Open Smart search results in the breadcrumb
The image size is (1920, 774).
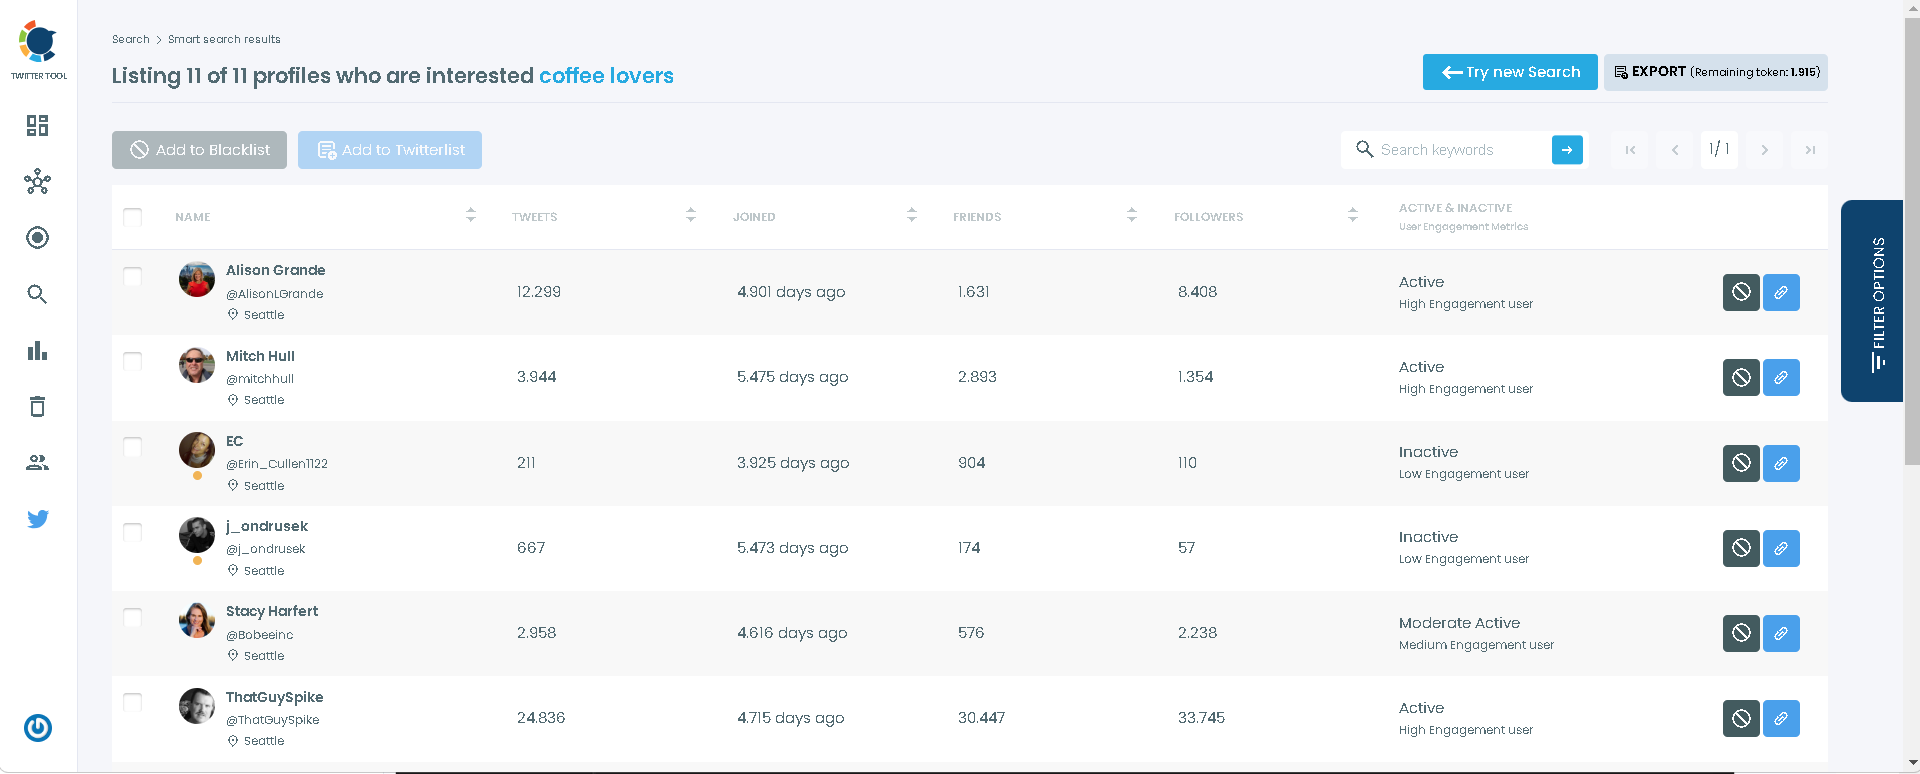click(x=224, y=39)
